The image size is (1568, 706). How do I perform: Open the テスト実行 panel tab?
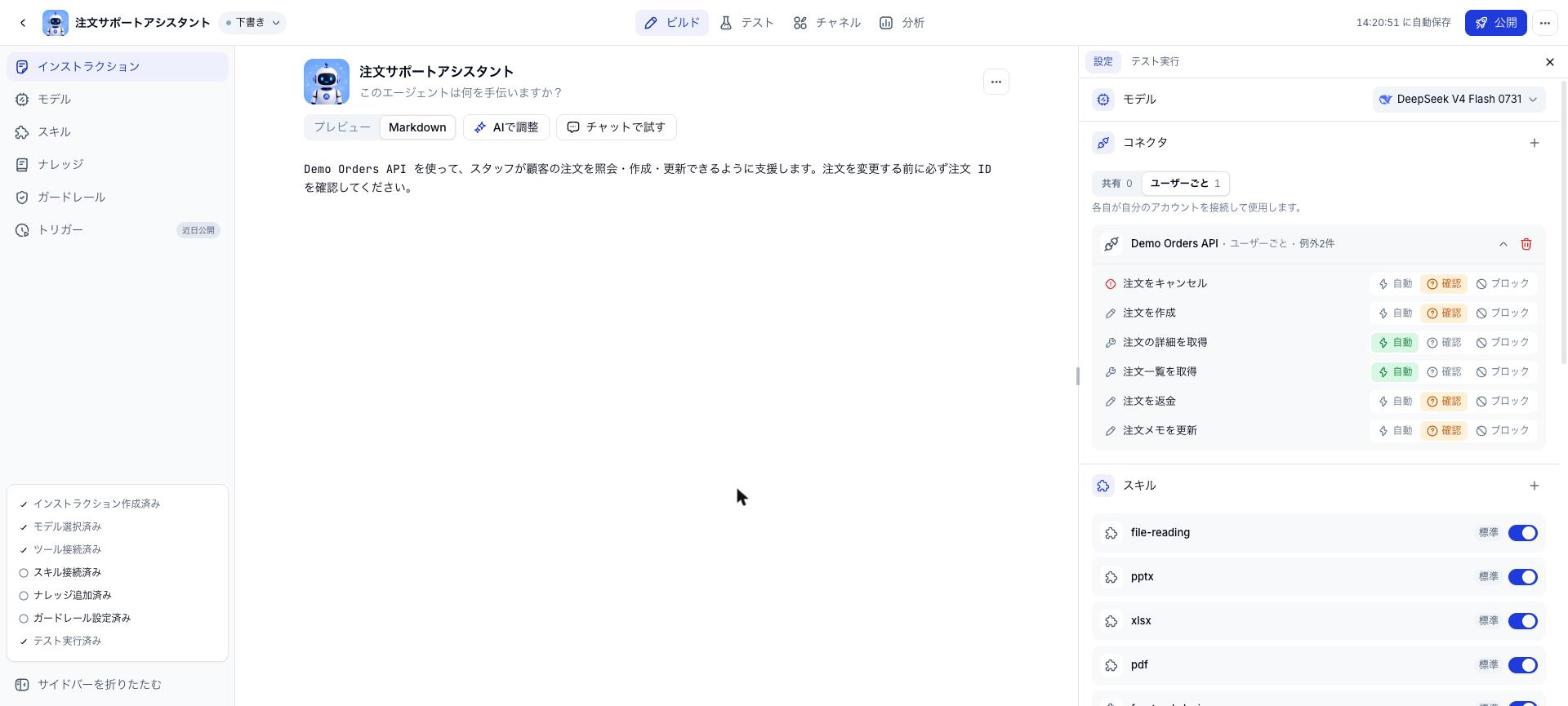(1155, 62)
